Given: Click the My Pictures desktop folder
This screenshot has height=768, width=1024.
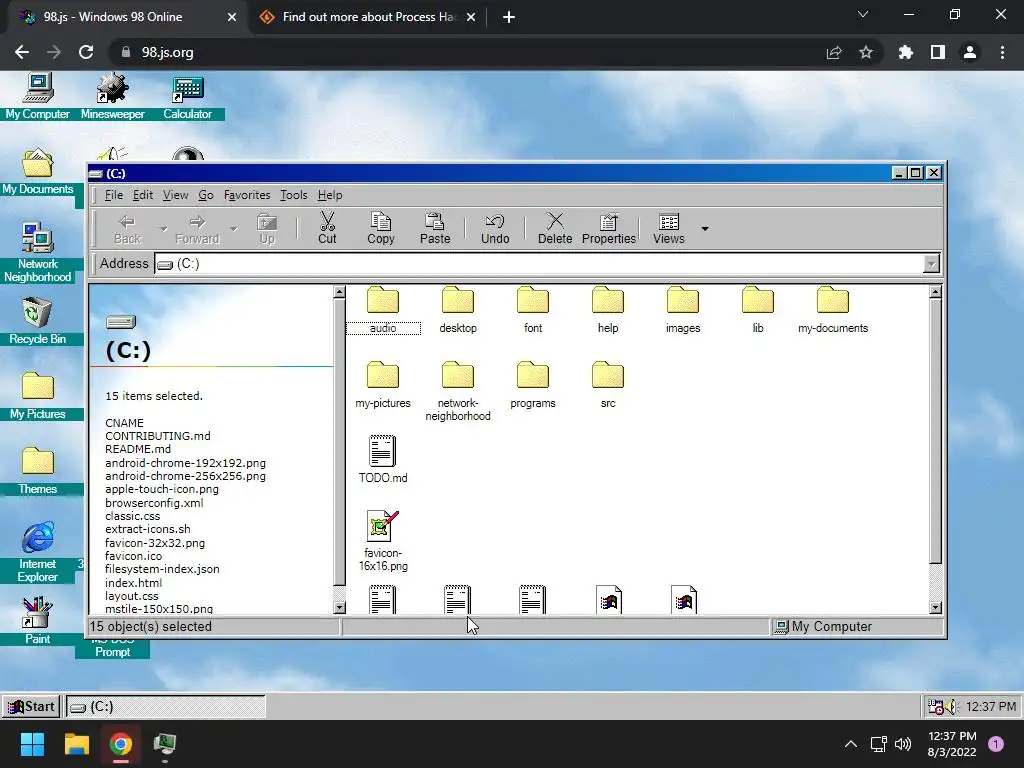Looking at the screenshot, I should 37,396.
